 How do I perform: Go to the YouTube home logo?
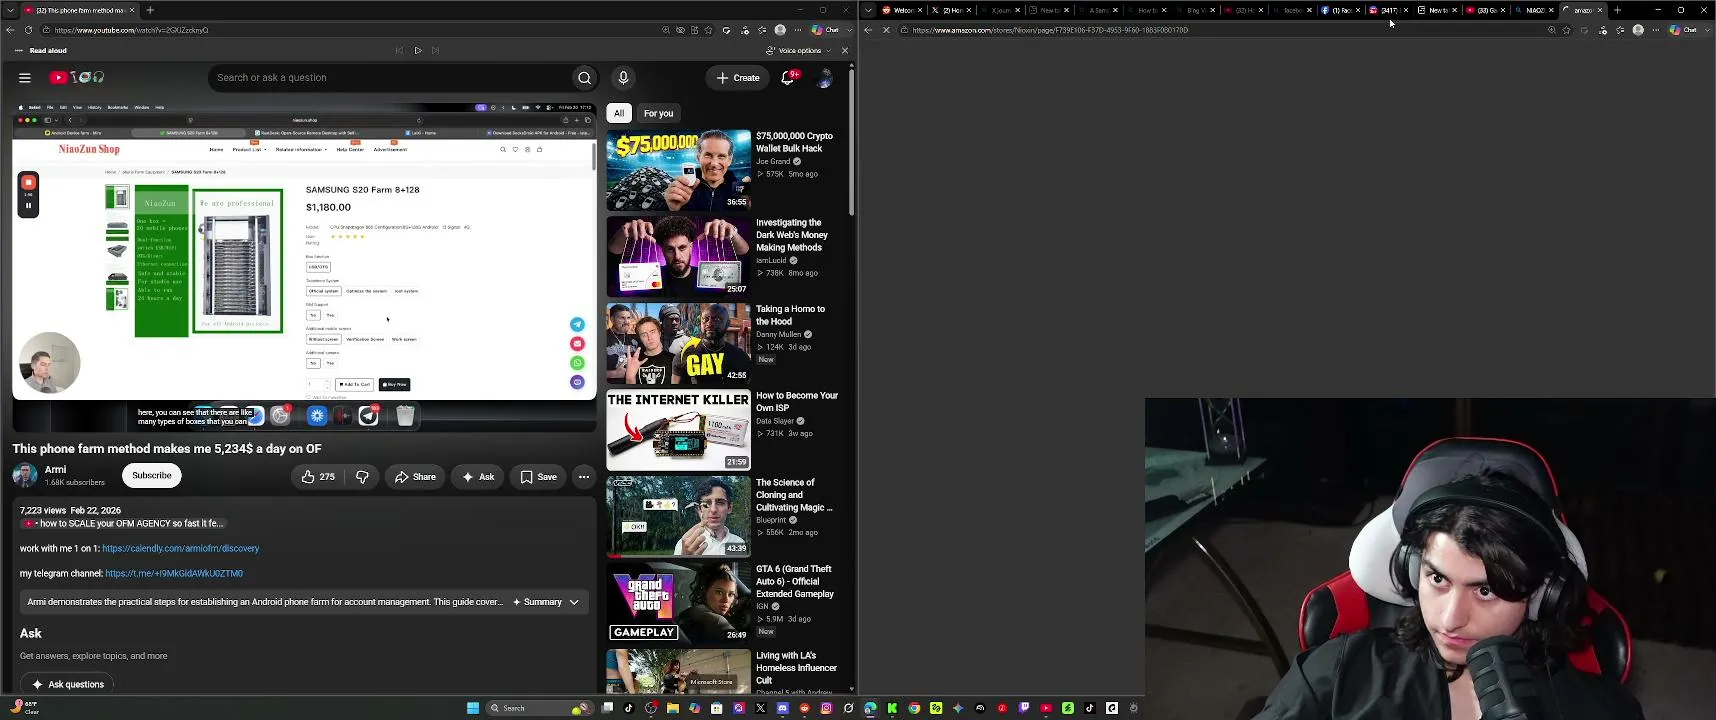[x=78, y=77]
